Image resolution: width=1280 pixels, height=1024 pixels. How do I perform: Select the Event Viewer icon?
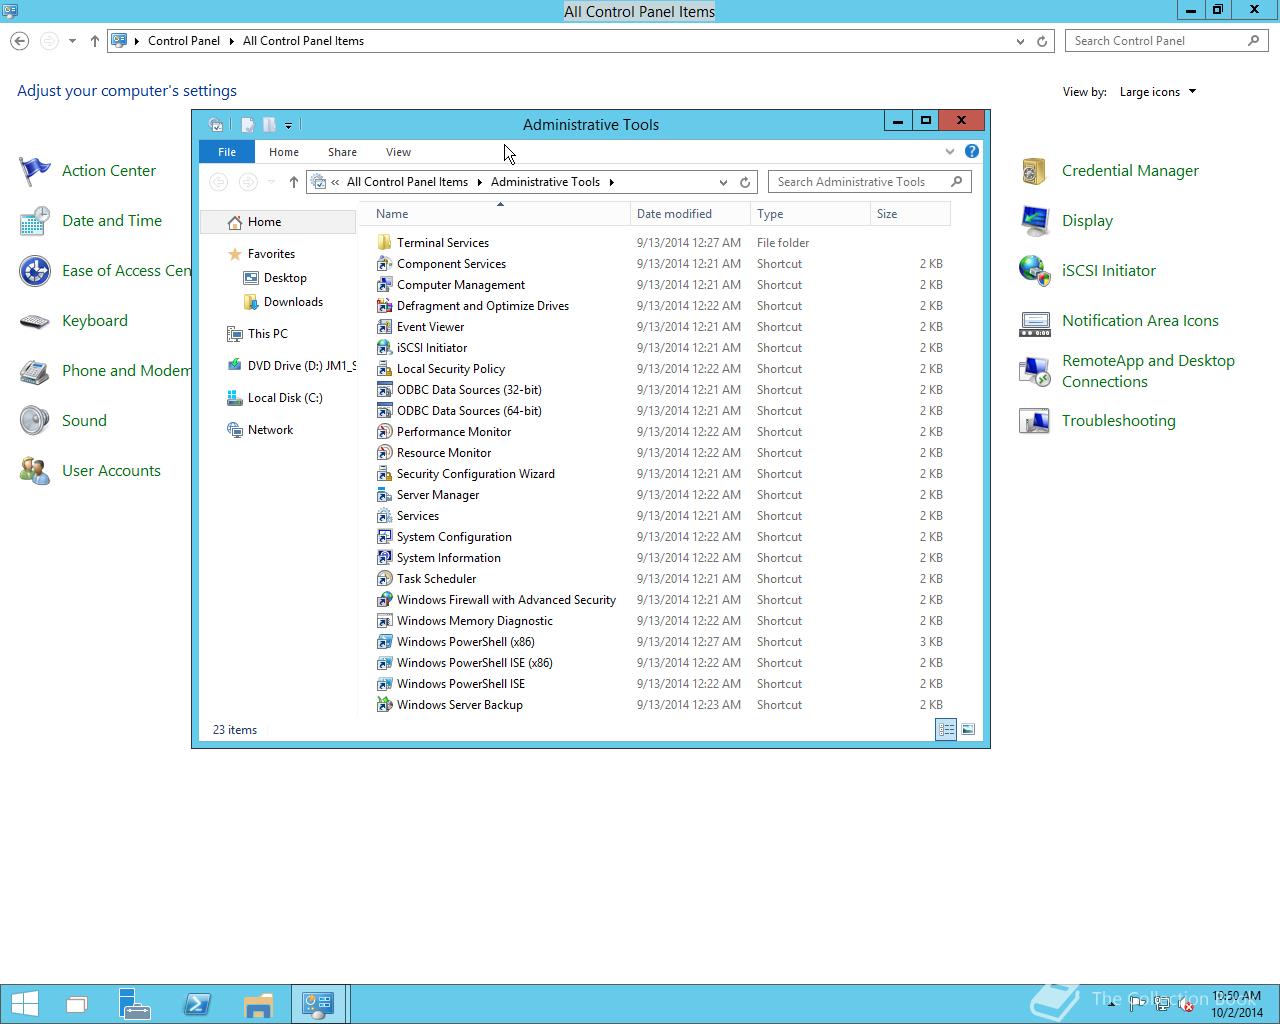click(384, 327)
